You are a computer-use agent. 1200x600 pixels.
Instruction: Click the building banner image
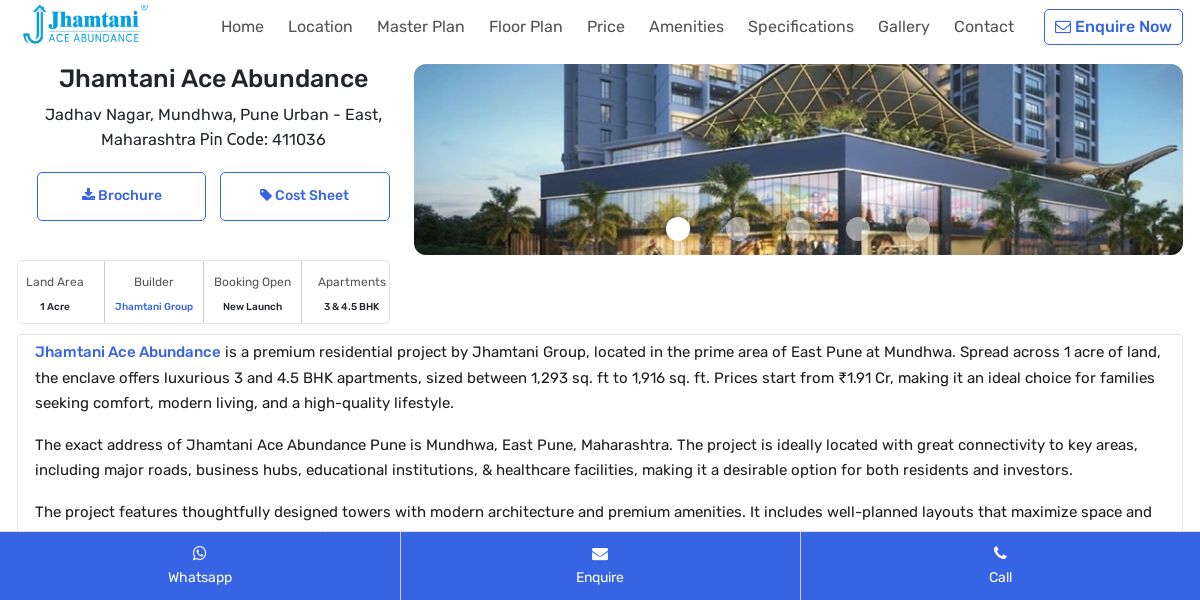click(x=798, y=160)
